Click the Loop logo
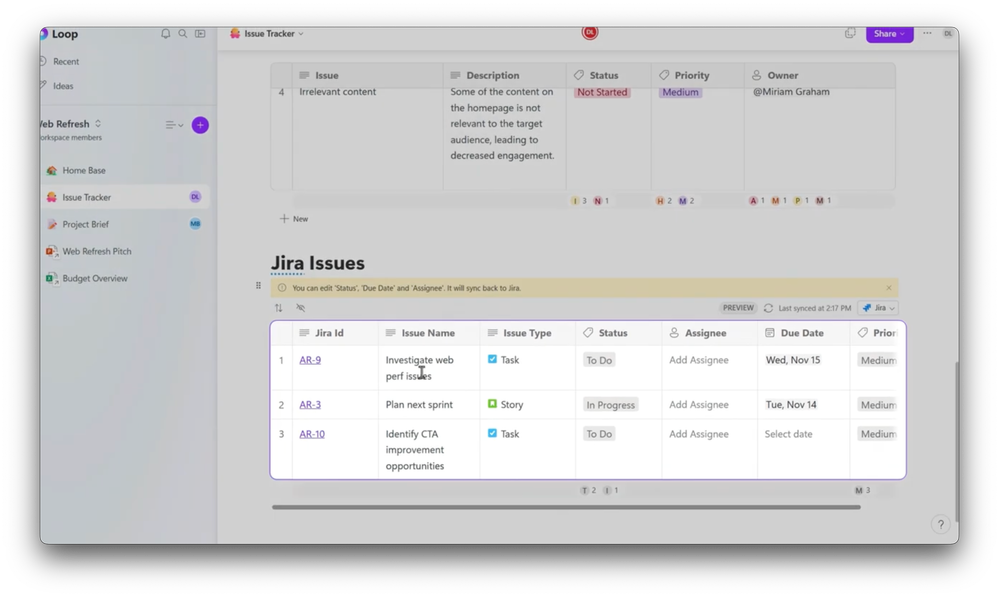Image resolution: width=999 pixels, height=597 pixels. click(44, 34)
